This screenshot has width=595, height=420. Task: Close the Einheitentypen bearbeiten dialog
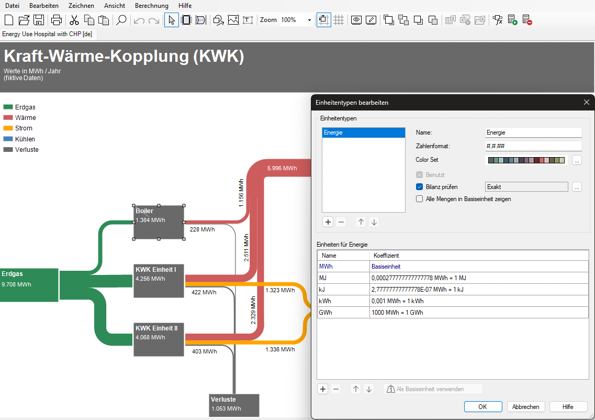(586, 102)
